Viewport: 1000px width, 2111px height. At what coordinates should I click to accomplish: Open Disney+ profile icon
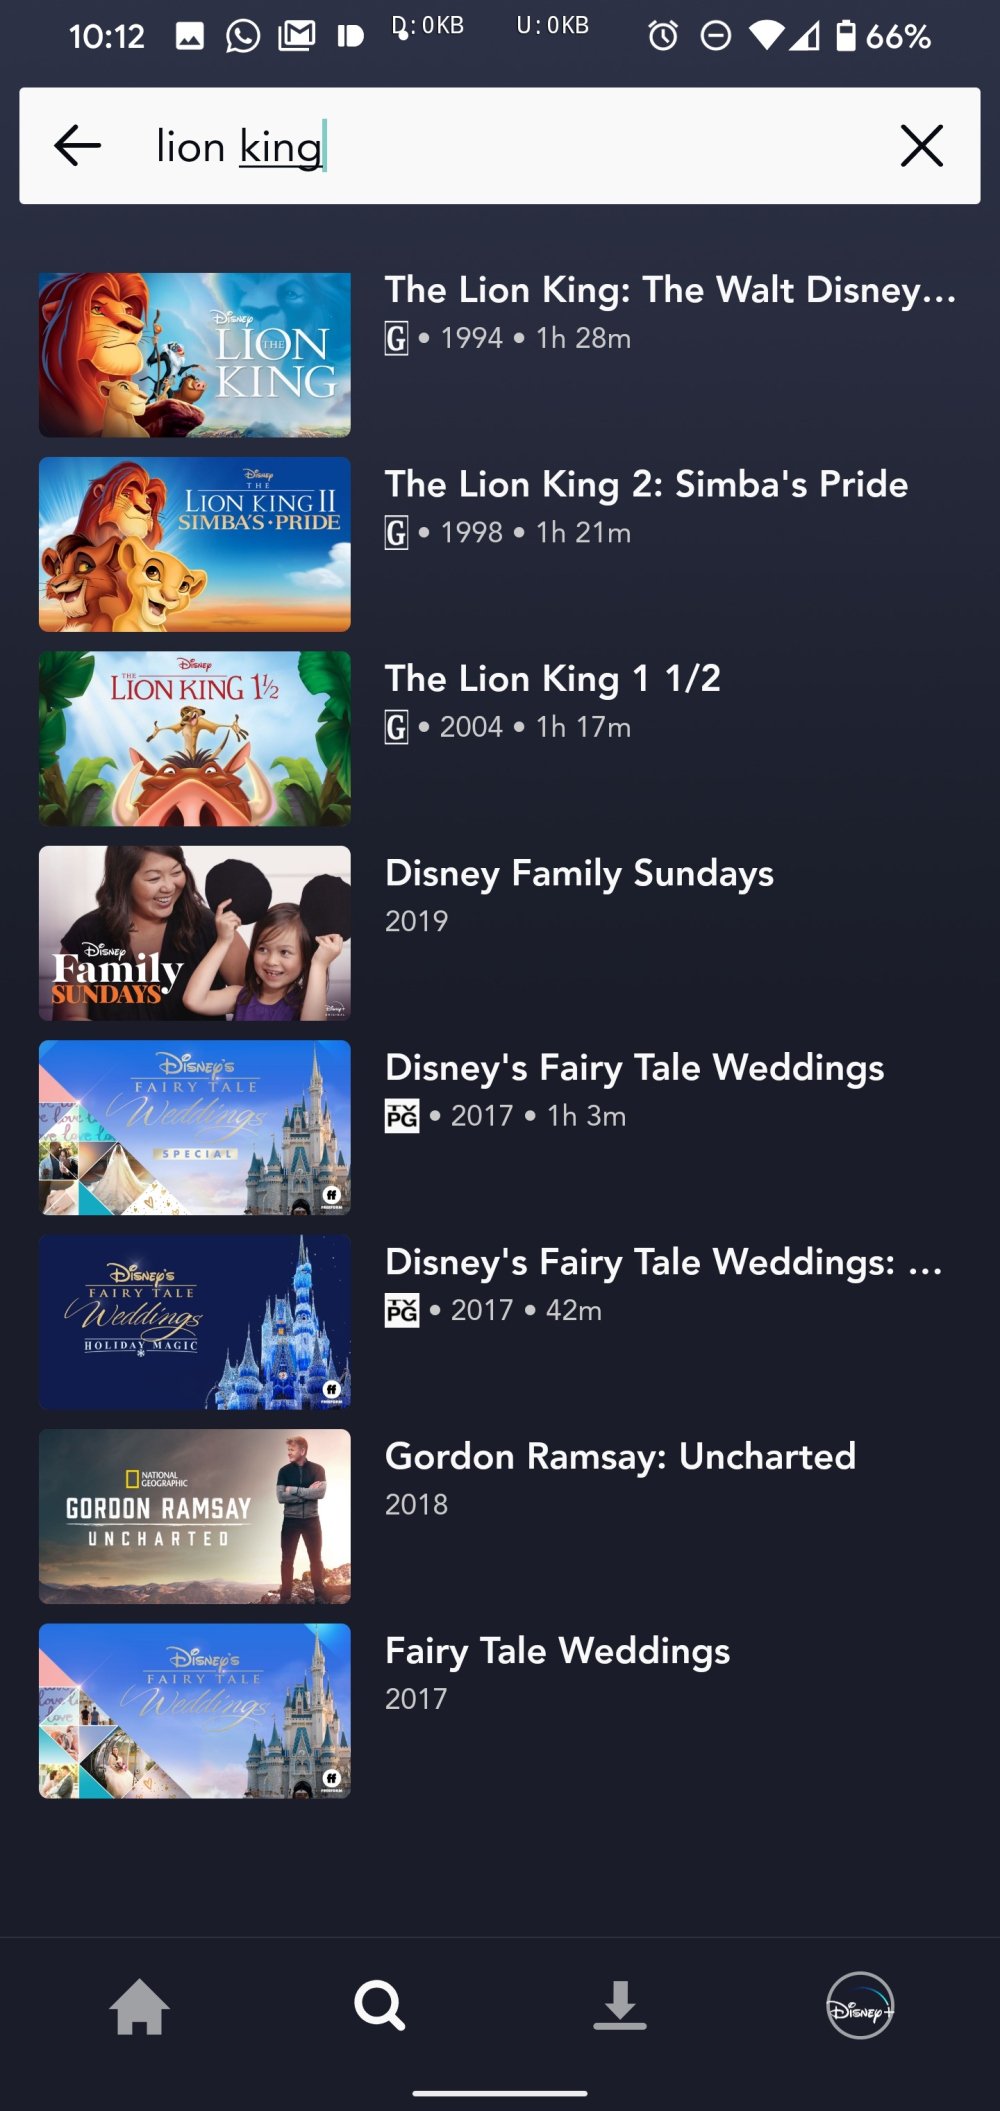[860, 2006]
